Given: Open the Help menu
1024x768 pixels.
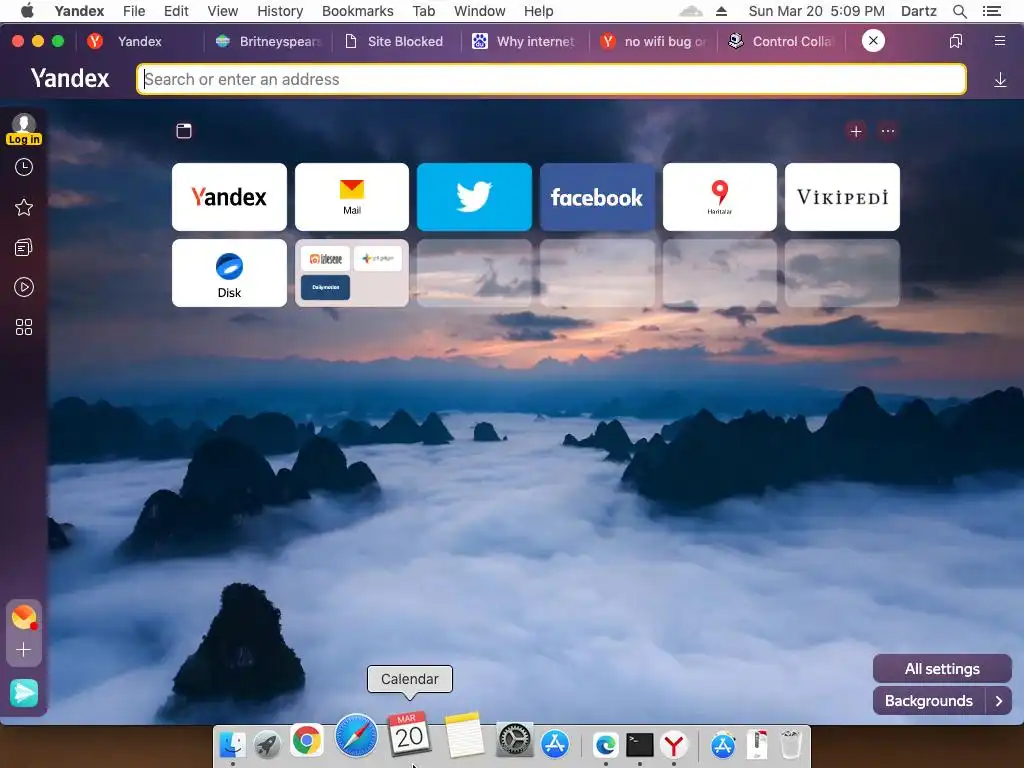Looking at the screenshot, I should pos(539,11).
